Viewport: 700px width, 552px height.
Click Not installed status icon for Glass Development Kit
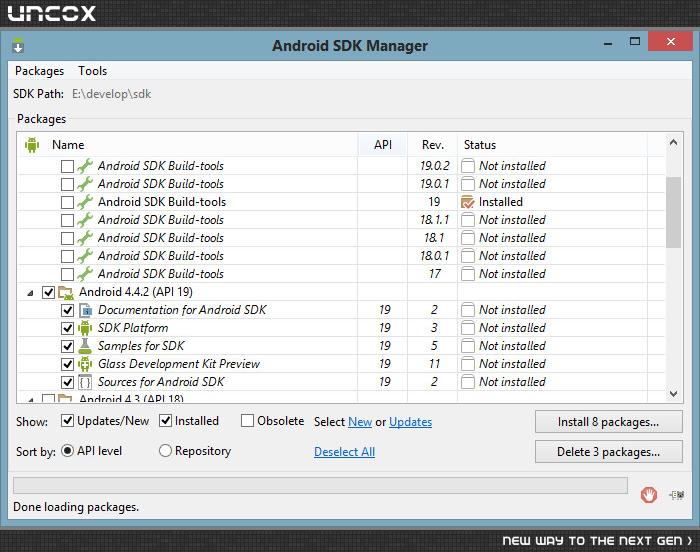(467, 364)
